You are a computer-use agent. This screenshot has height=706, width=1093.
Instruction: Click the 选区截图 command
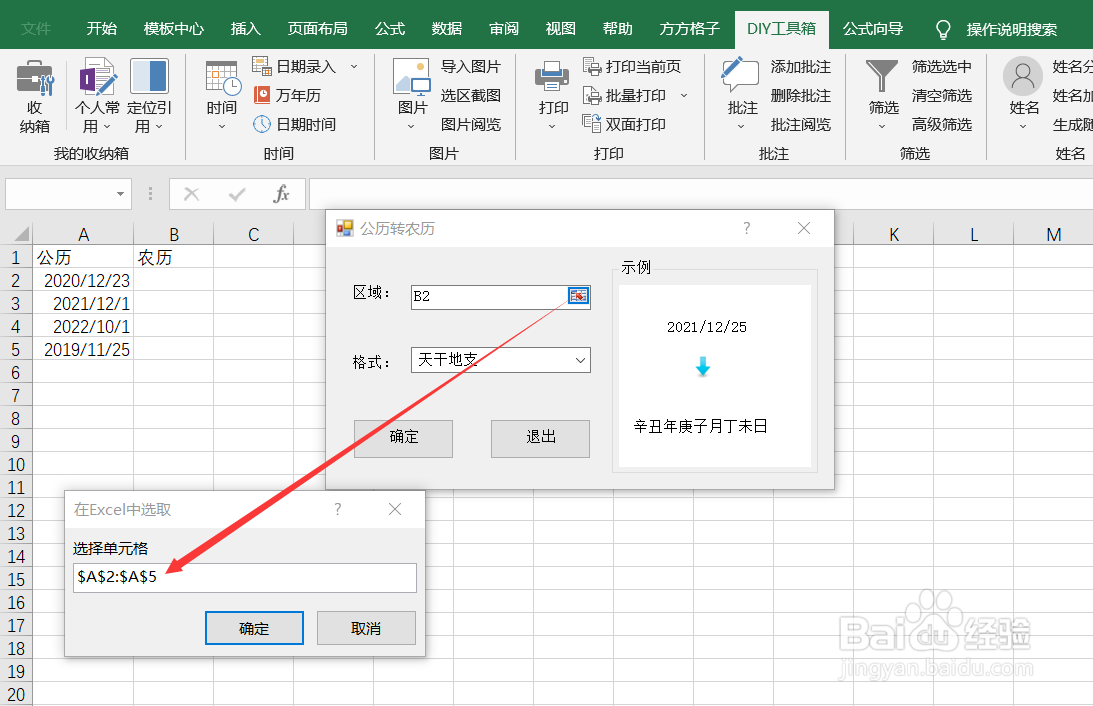point(471,95)
